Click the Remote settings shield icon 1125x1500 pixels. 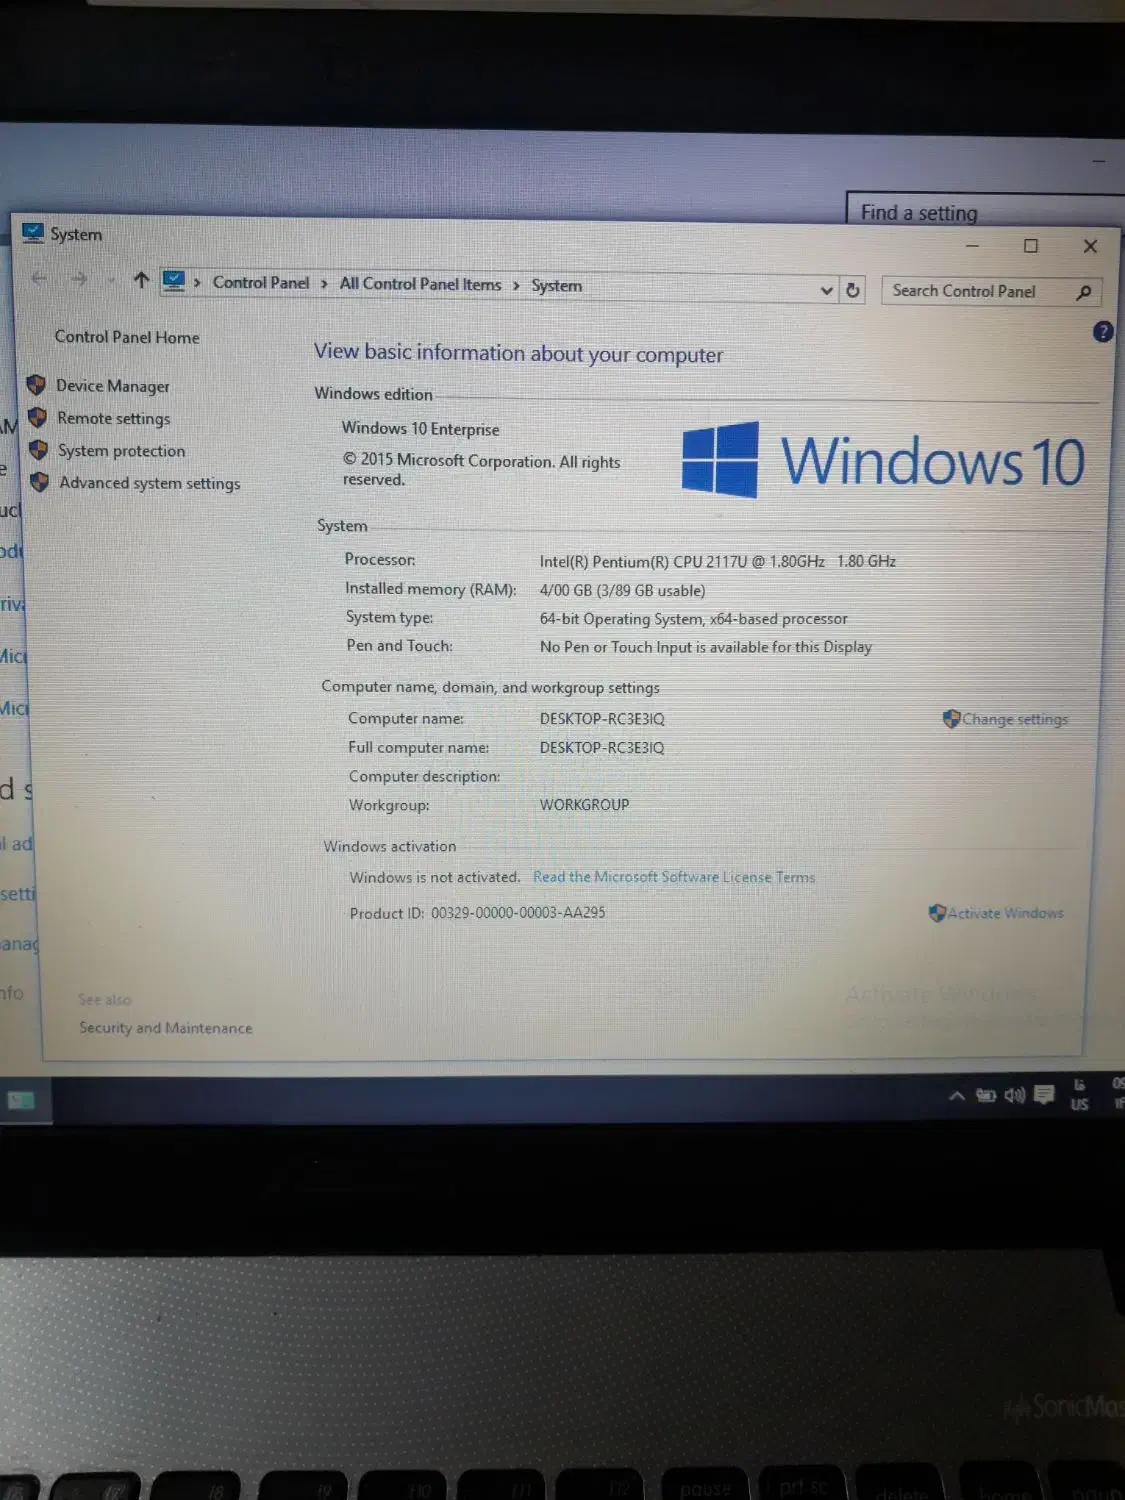point(38,417)
